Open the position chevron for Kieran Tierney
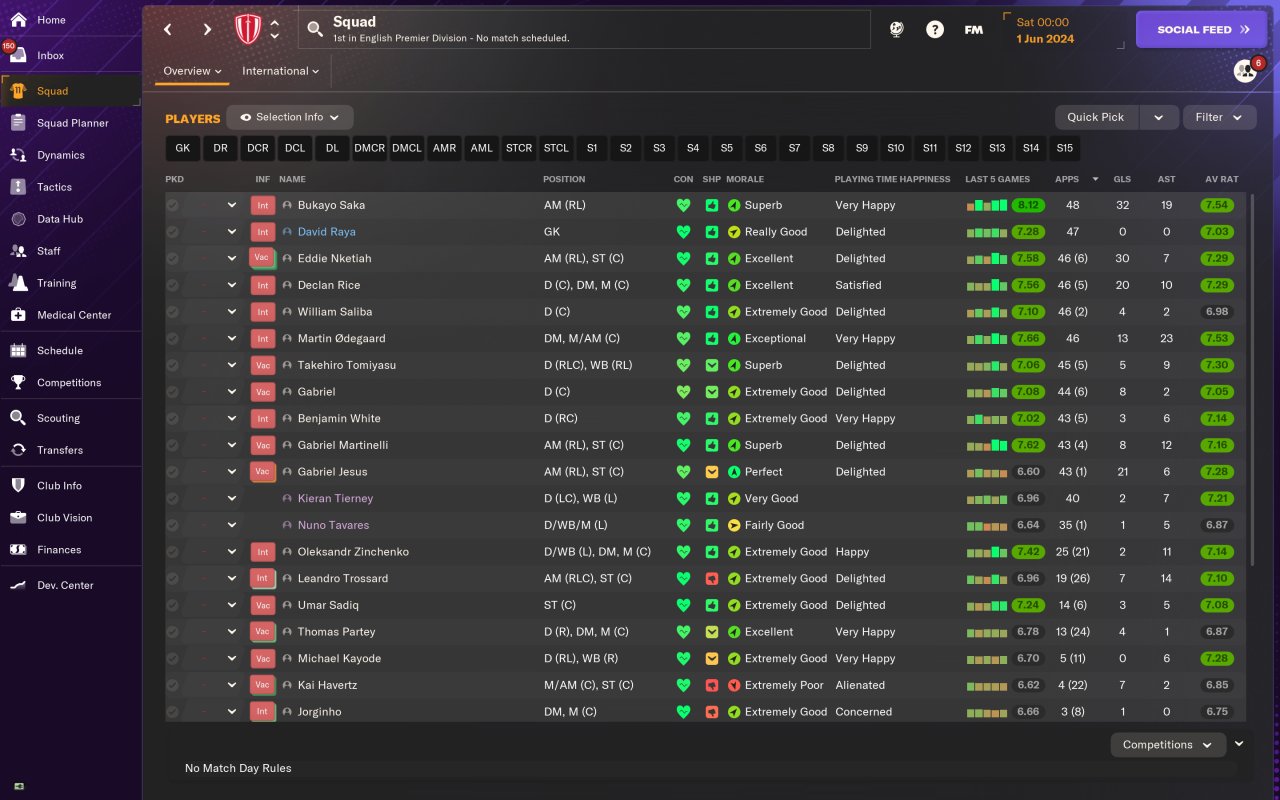This screenshot has height=800, width=1280. [x=231, y=498]
